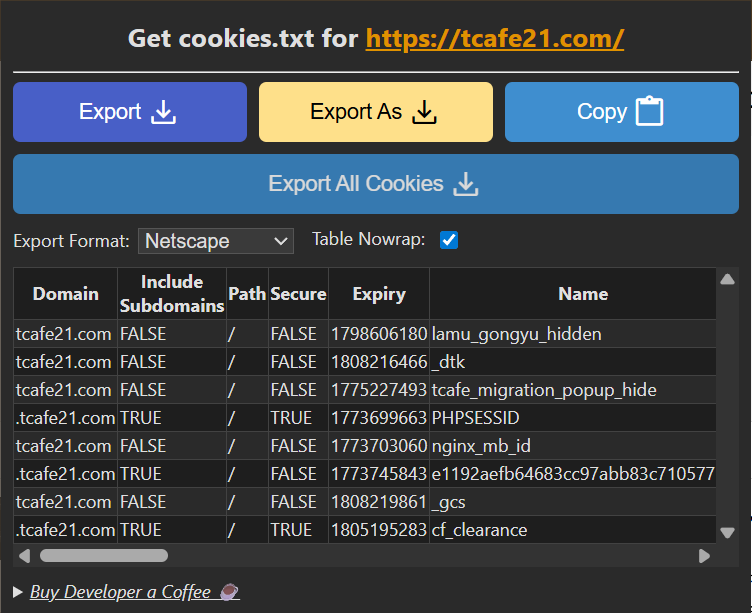Click the domain cell in cf_clearance row
The image size is (752, 613).
coord(66,530)
